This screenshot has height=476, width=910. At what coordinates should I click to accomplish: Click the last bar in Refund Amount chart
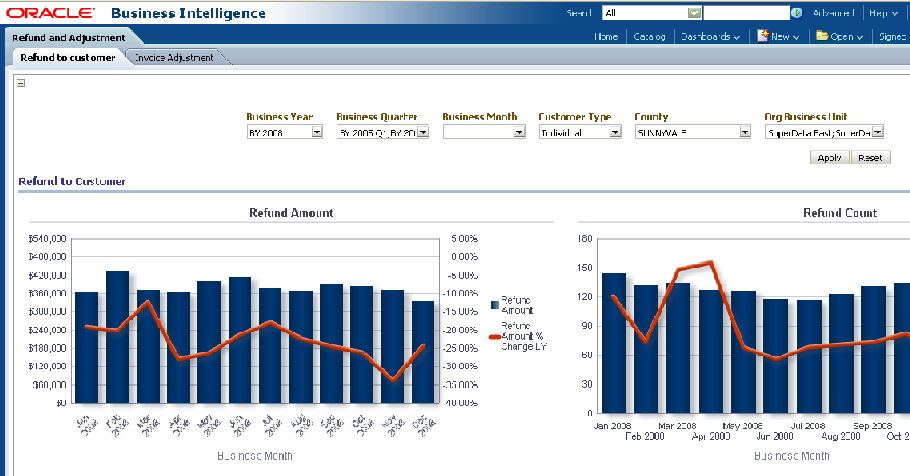pyautogui.click(x=422, y=352)
